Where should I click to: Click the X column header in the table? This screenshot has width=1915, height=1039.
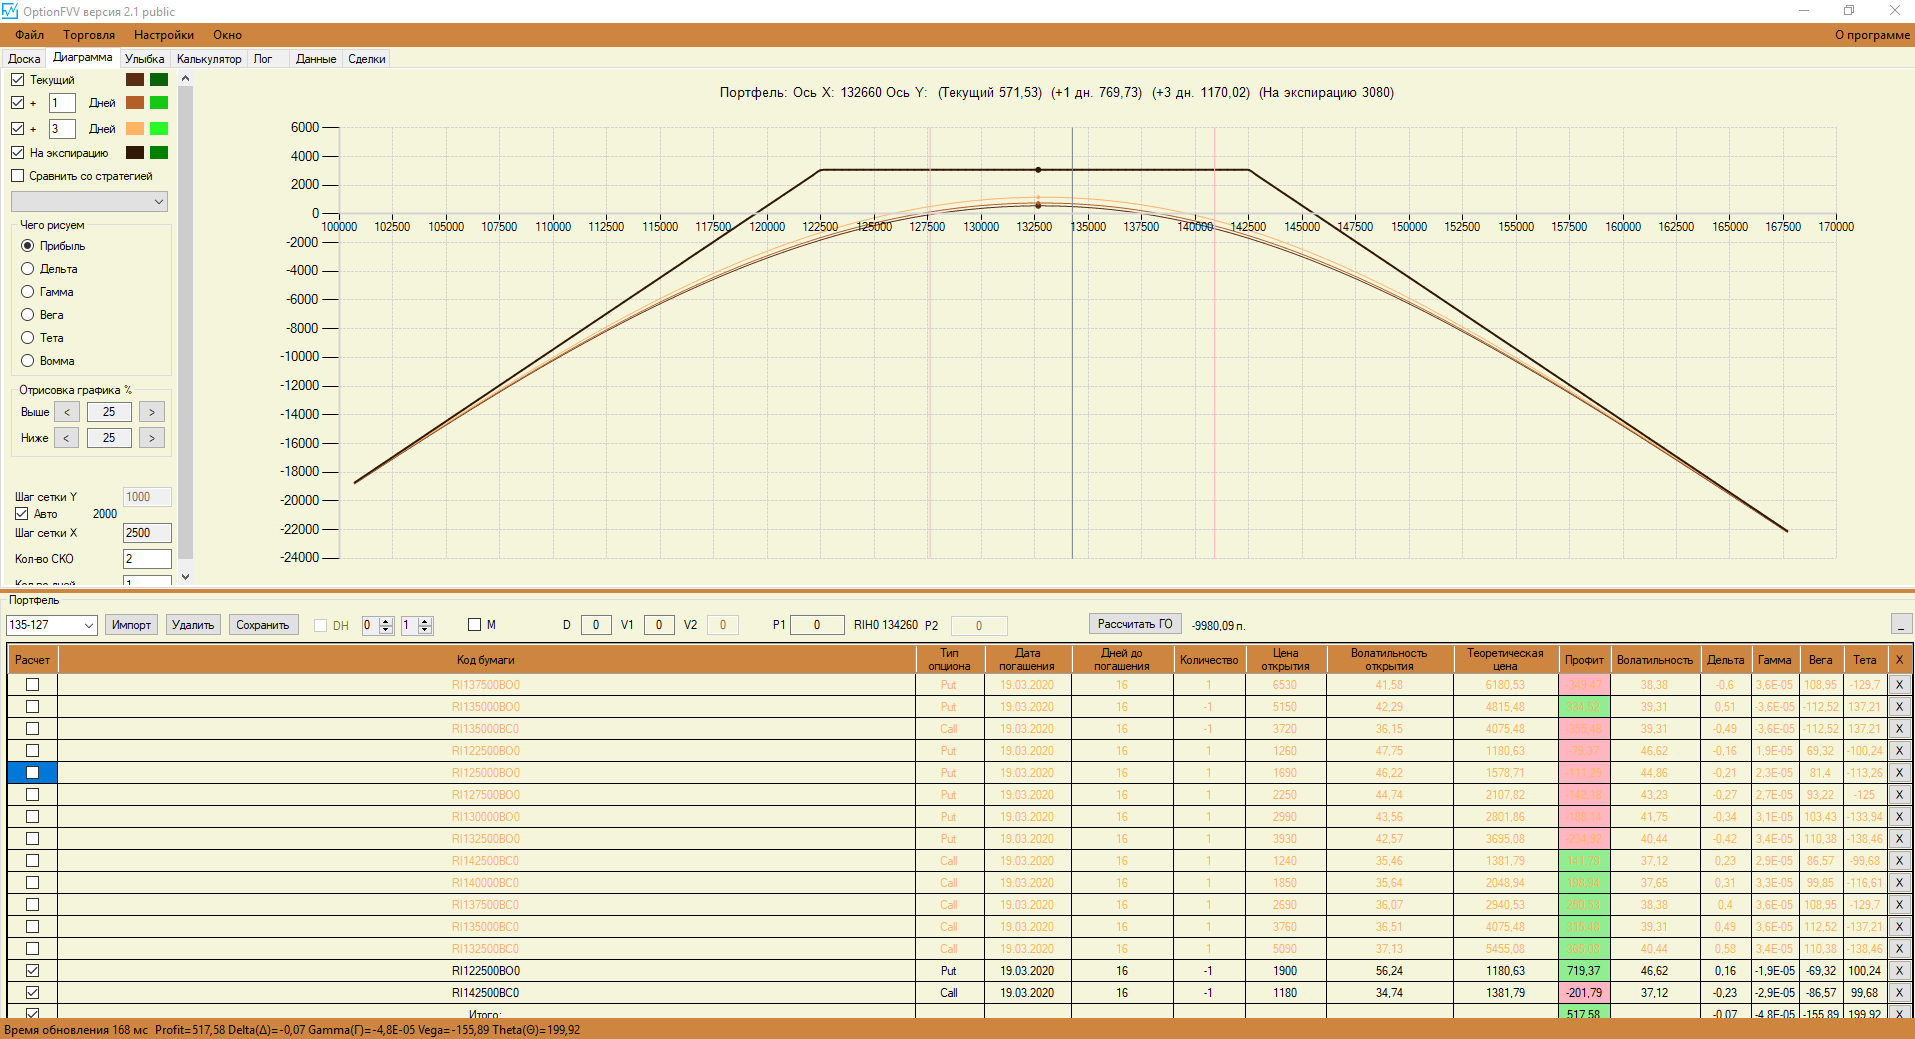pyautogui.click(x=1899, y=660)
